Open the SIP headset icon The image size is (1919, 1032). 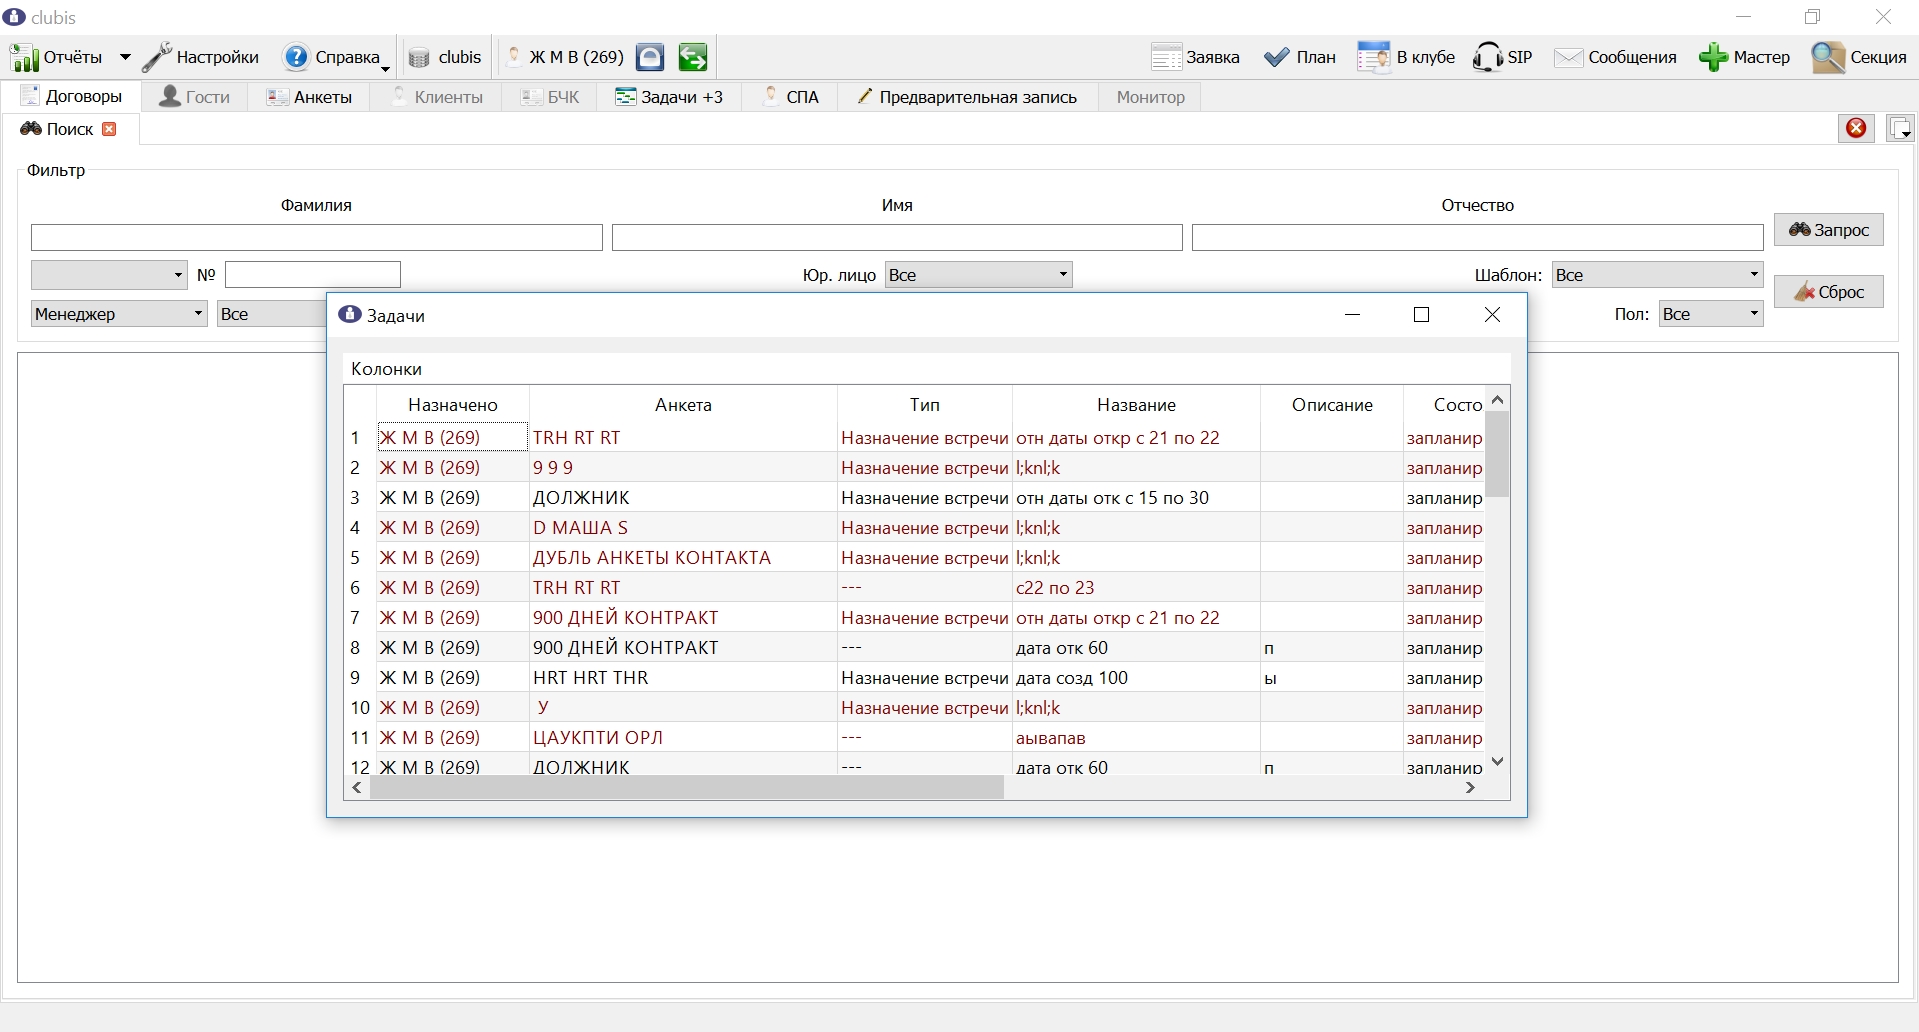(1487, 57)
